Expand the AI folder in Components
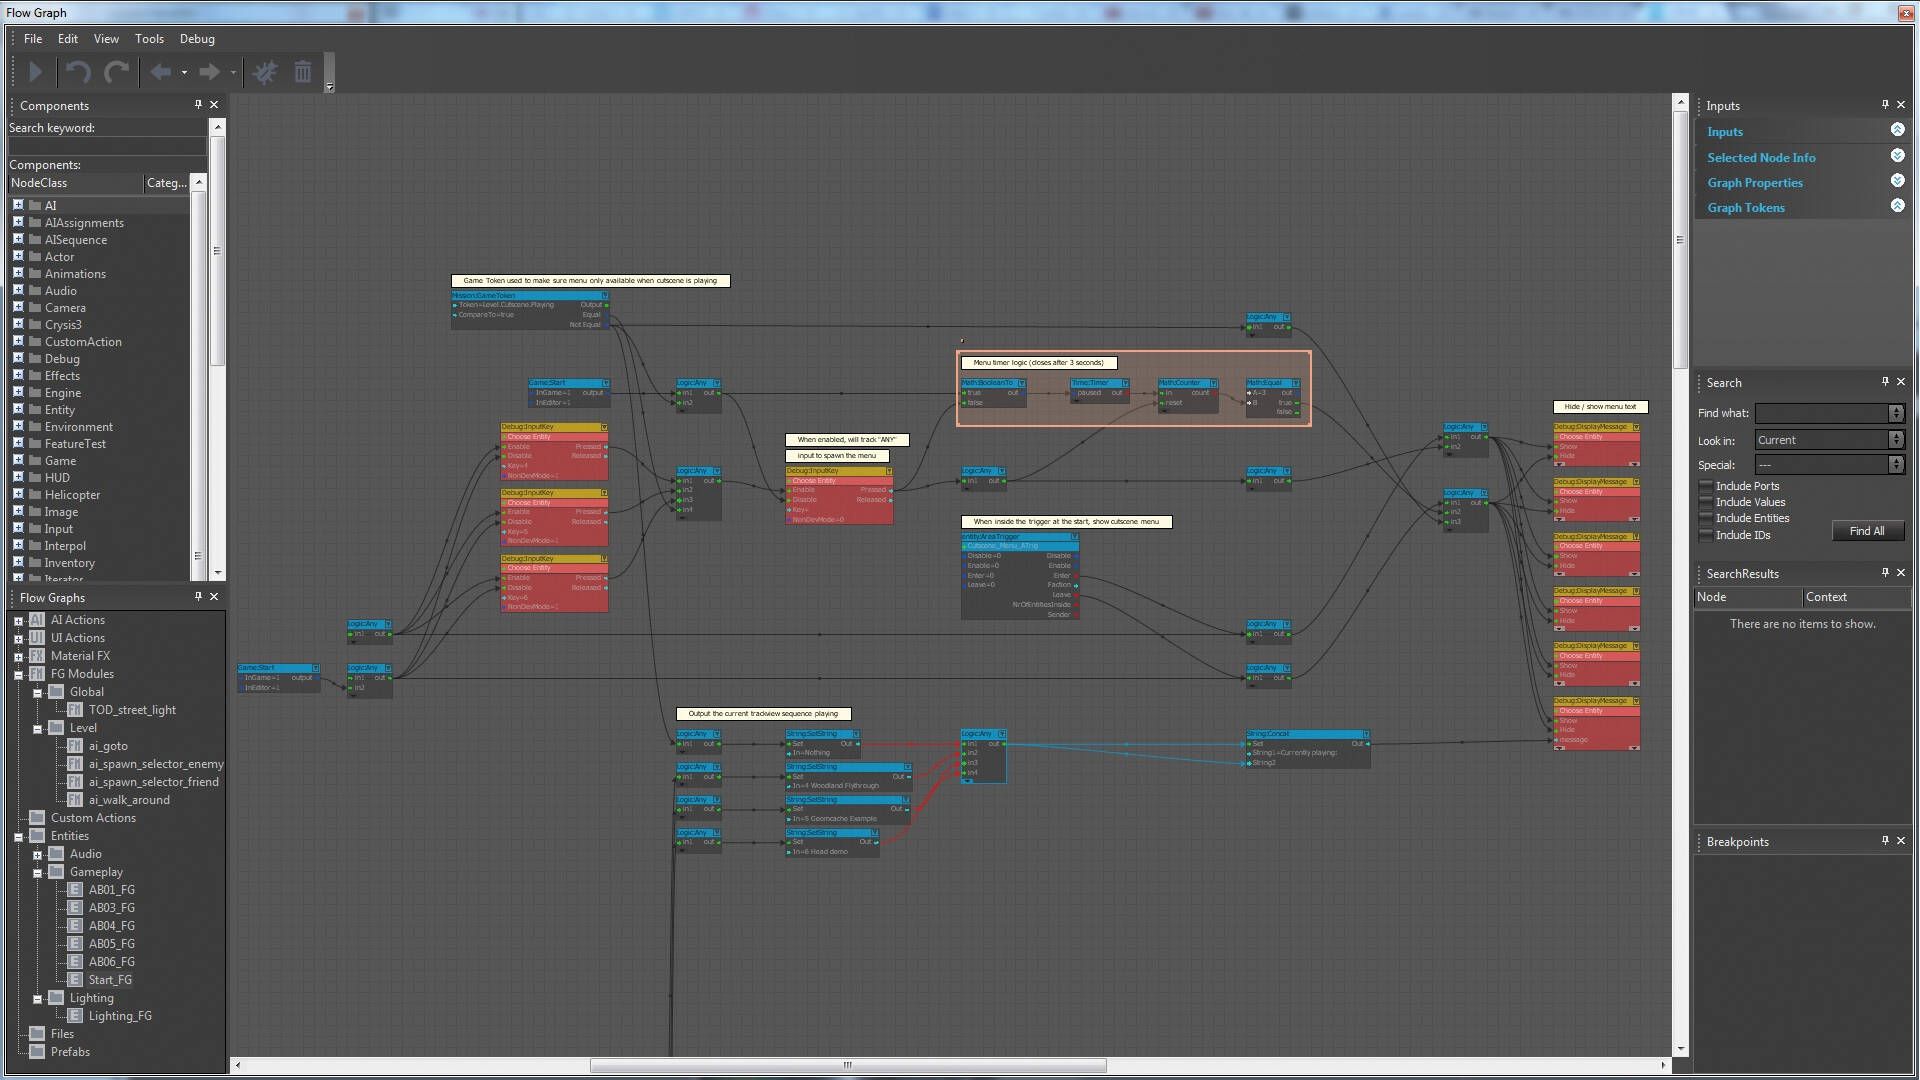 pyautogui.click(x=18, y=205)
